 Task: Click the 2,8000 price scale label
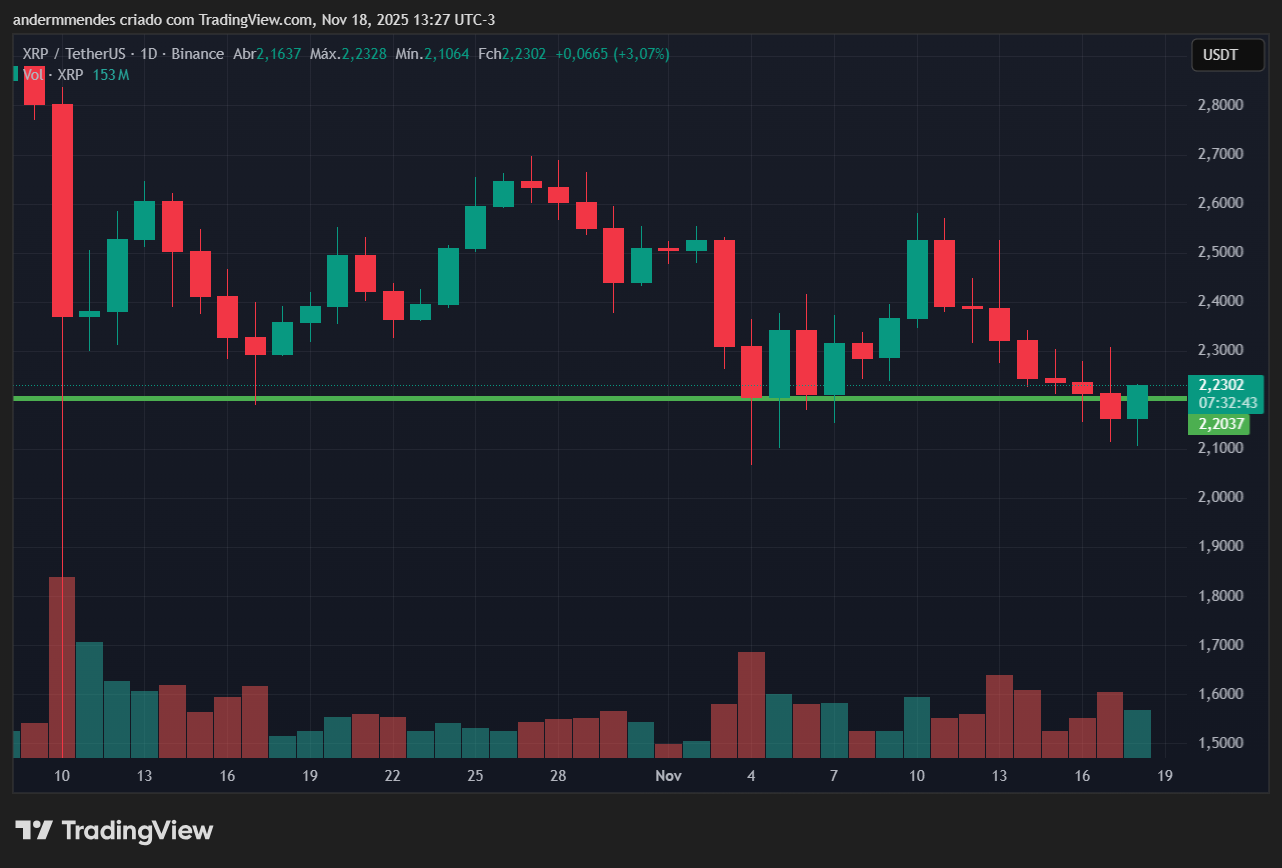point(1221,104)
